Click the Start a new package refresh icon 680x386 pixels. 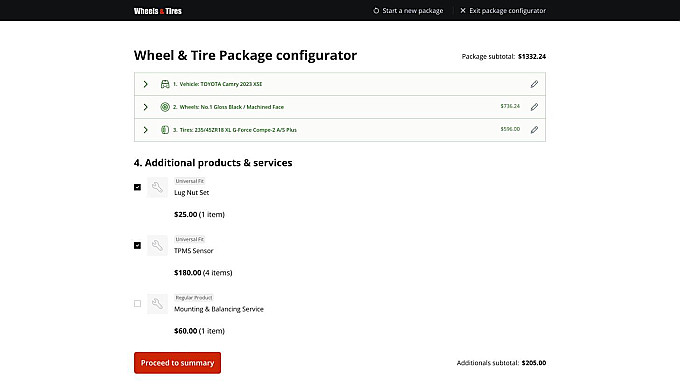point(376,10)
